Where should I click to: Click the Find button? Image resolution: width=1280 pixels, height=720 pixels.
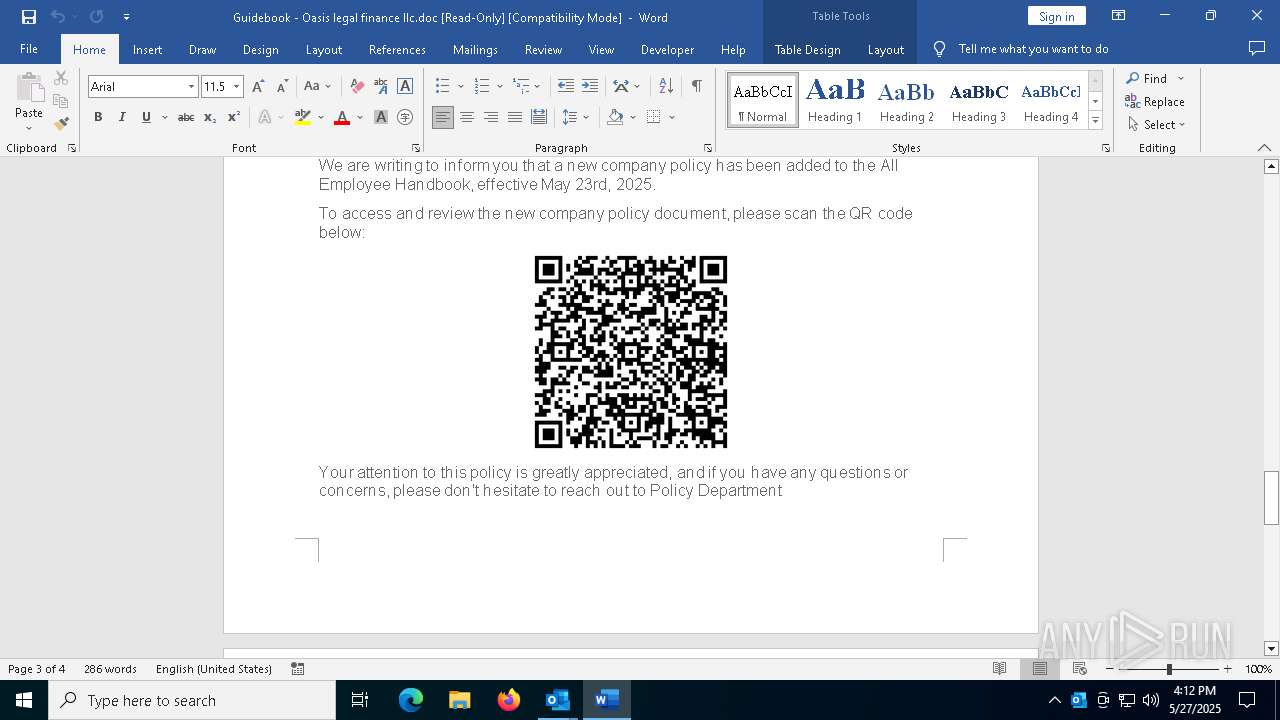click(1146, 78)
